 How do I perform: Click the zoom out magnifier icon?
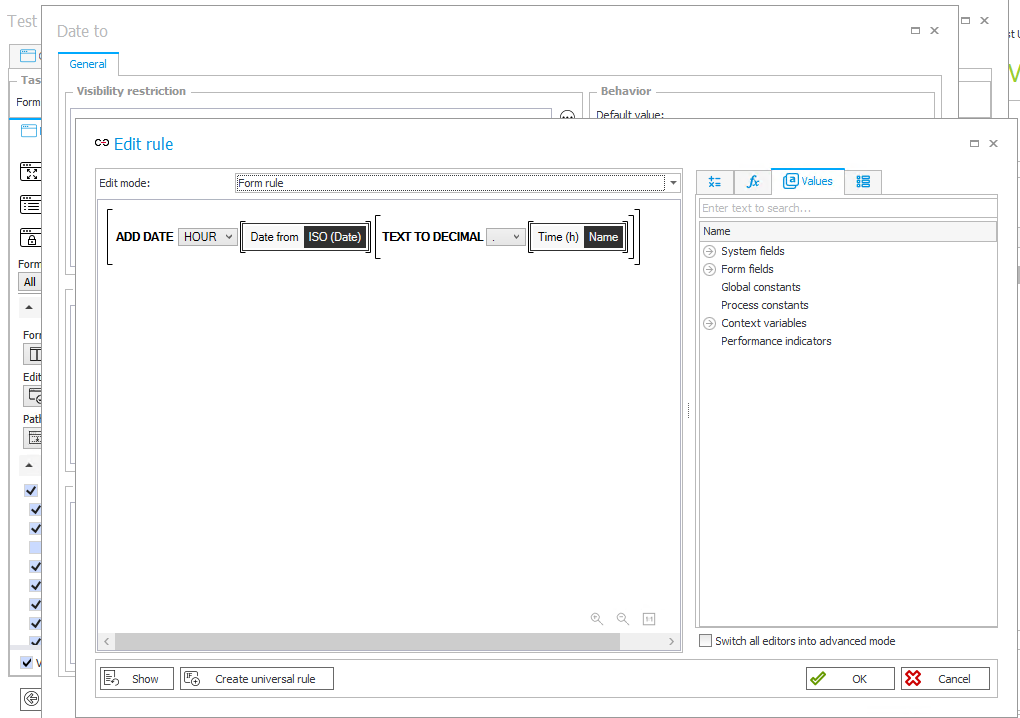(623, 619)
